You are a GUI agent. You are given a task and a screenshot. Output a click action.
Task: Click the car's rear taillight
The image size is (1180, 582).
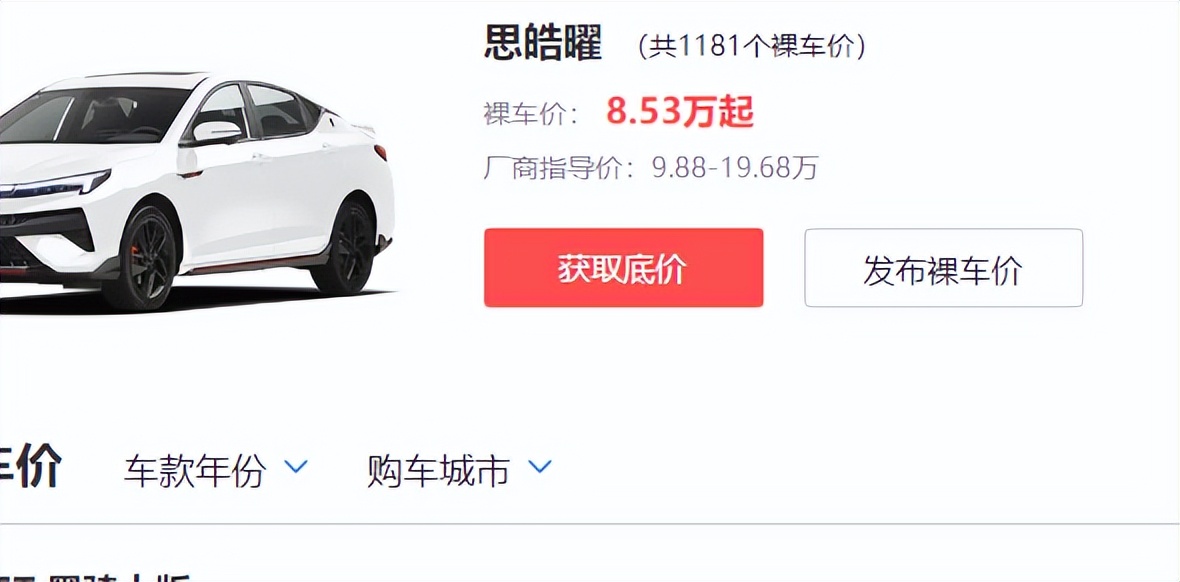click(x=380, y=152)
